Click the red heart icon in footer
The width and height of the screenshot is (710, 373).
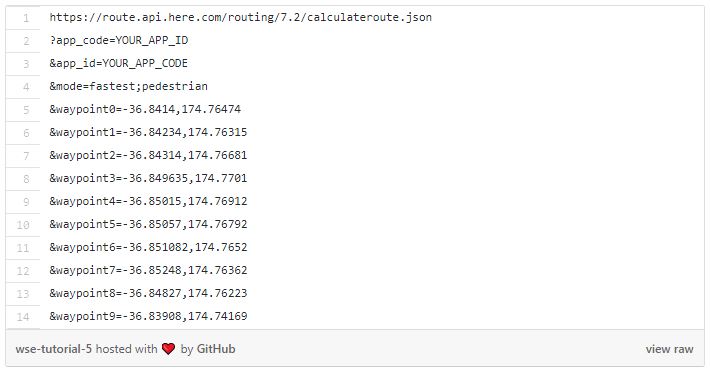pyautogui.click(x=168, y=349)
